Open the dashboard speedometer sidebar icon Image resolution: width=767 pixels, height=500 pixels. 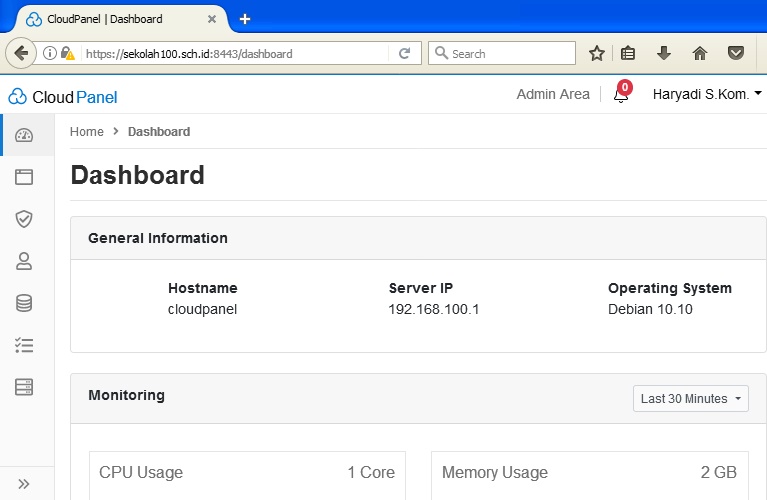25,135
